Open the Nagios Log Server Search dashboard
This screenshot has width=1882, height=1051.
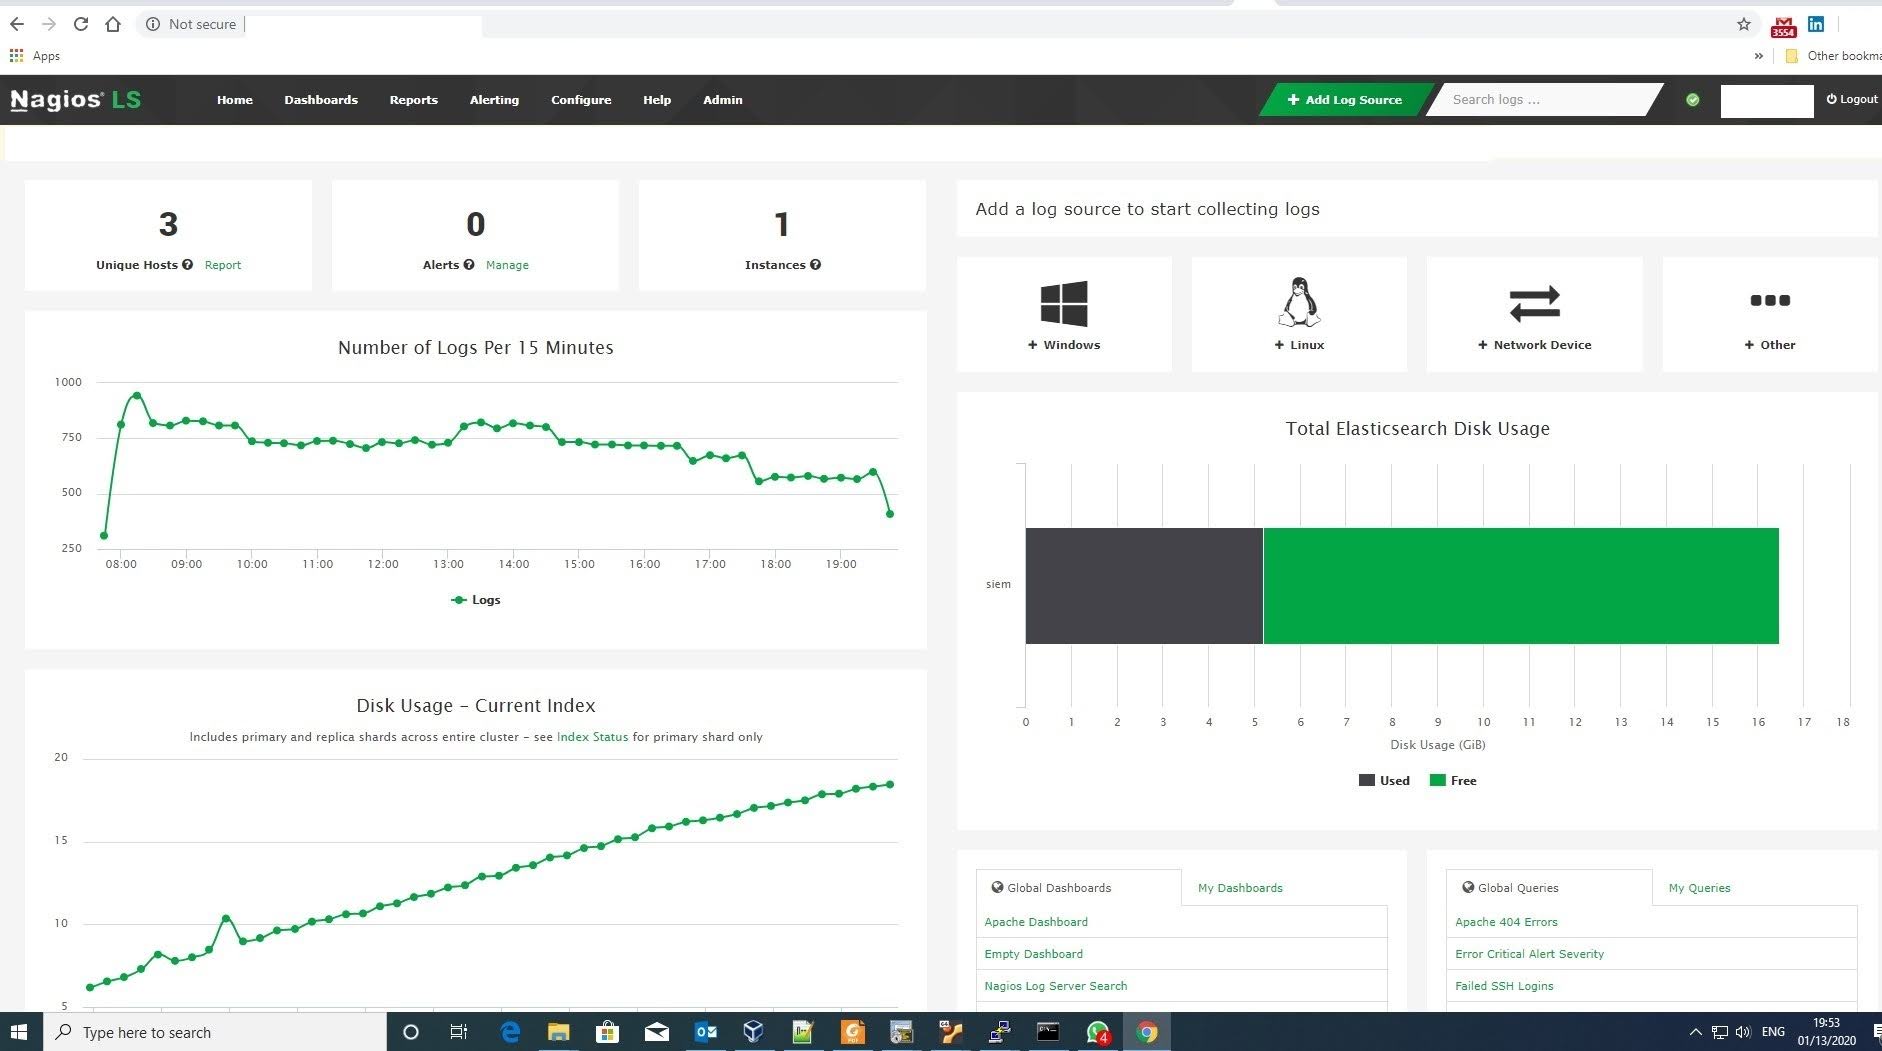[x=1056, y=986]
